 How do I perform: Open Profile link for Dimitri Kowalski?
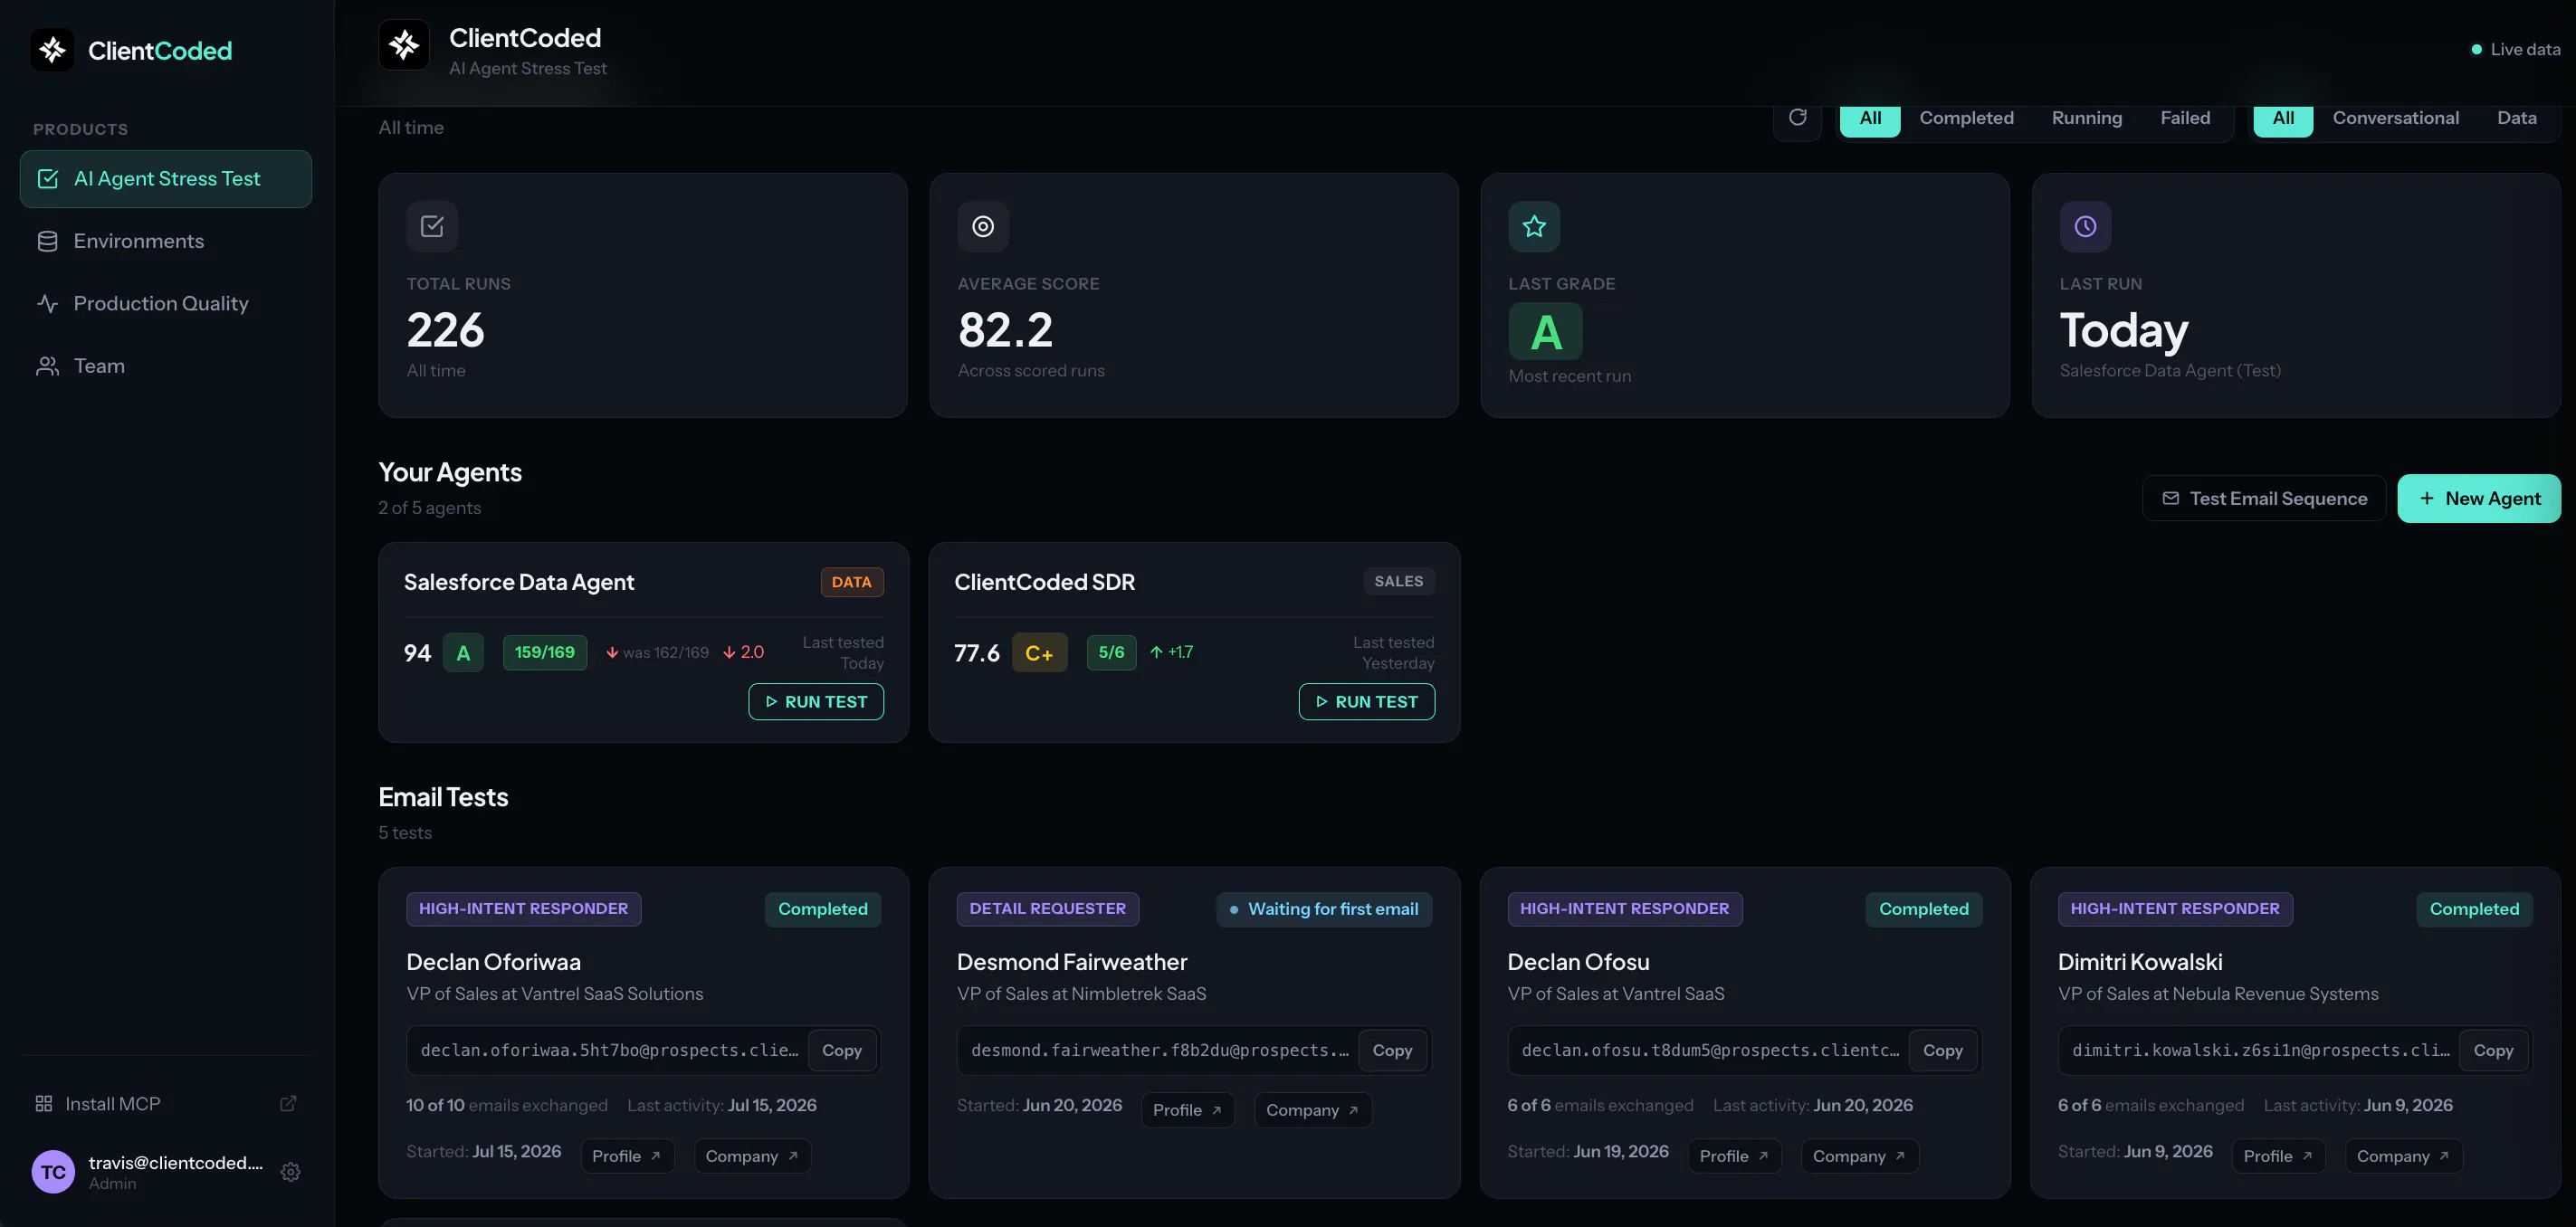pyautogui.click(x=2278, y=1156)
